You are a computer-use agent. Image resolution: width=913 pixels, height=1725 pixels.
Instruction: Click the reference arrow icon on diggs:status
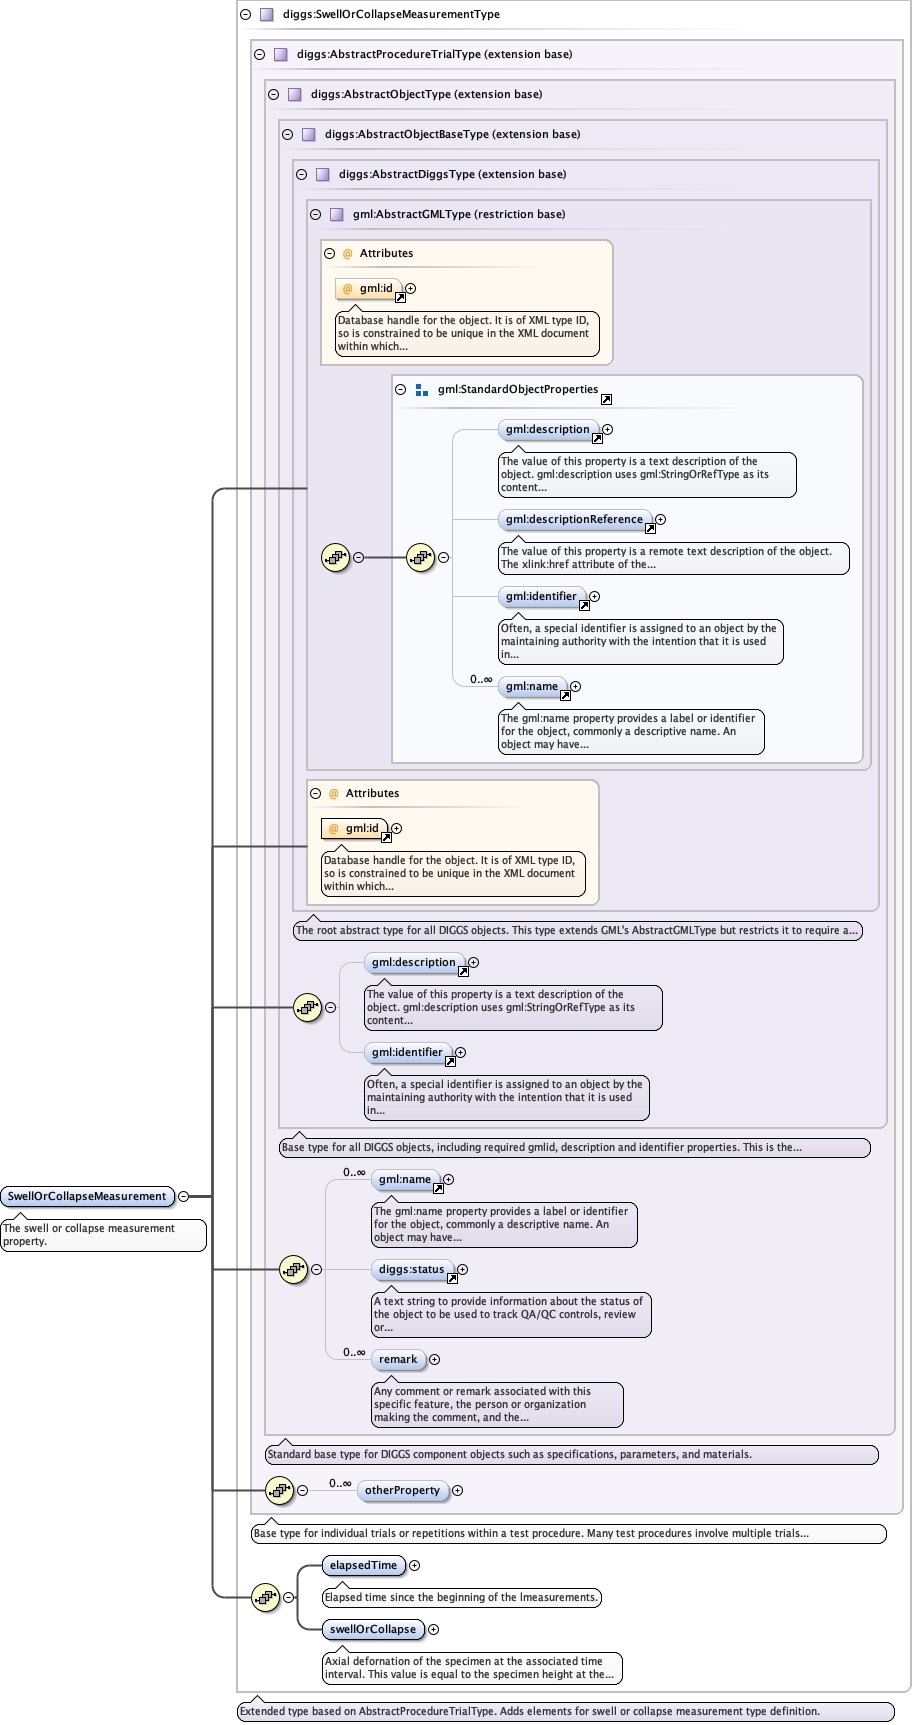coord(452,1278)
